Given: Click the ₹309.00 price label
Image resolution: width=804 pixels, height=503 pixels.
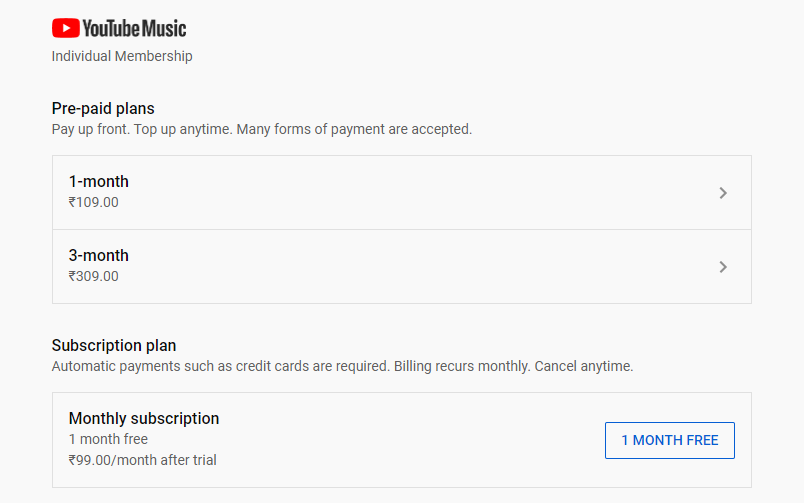Looking at the screenshot, I should pyautogui.click(x=94, y=276).
